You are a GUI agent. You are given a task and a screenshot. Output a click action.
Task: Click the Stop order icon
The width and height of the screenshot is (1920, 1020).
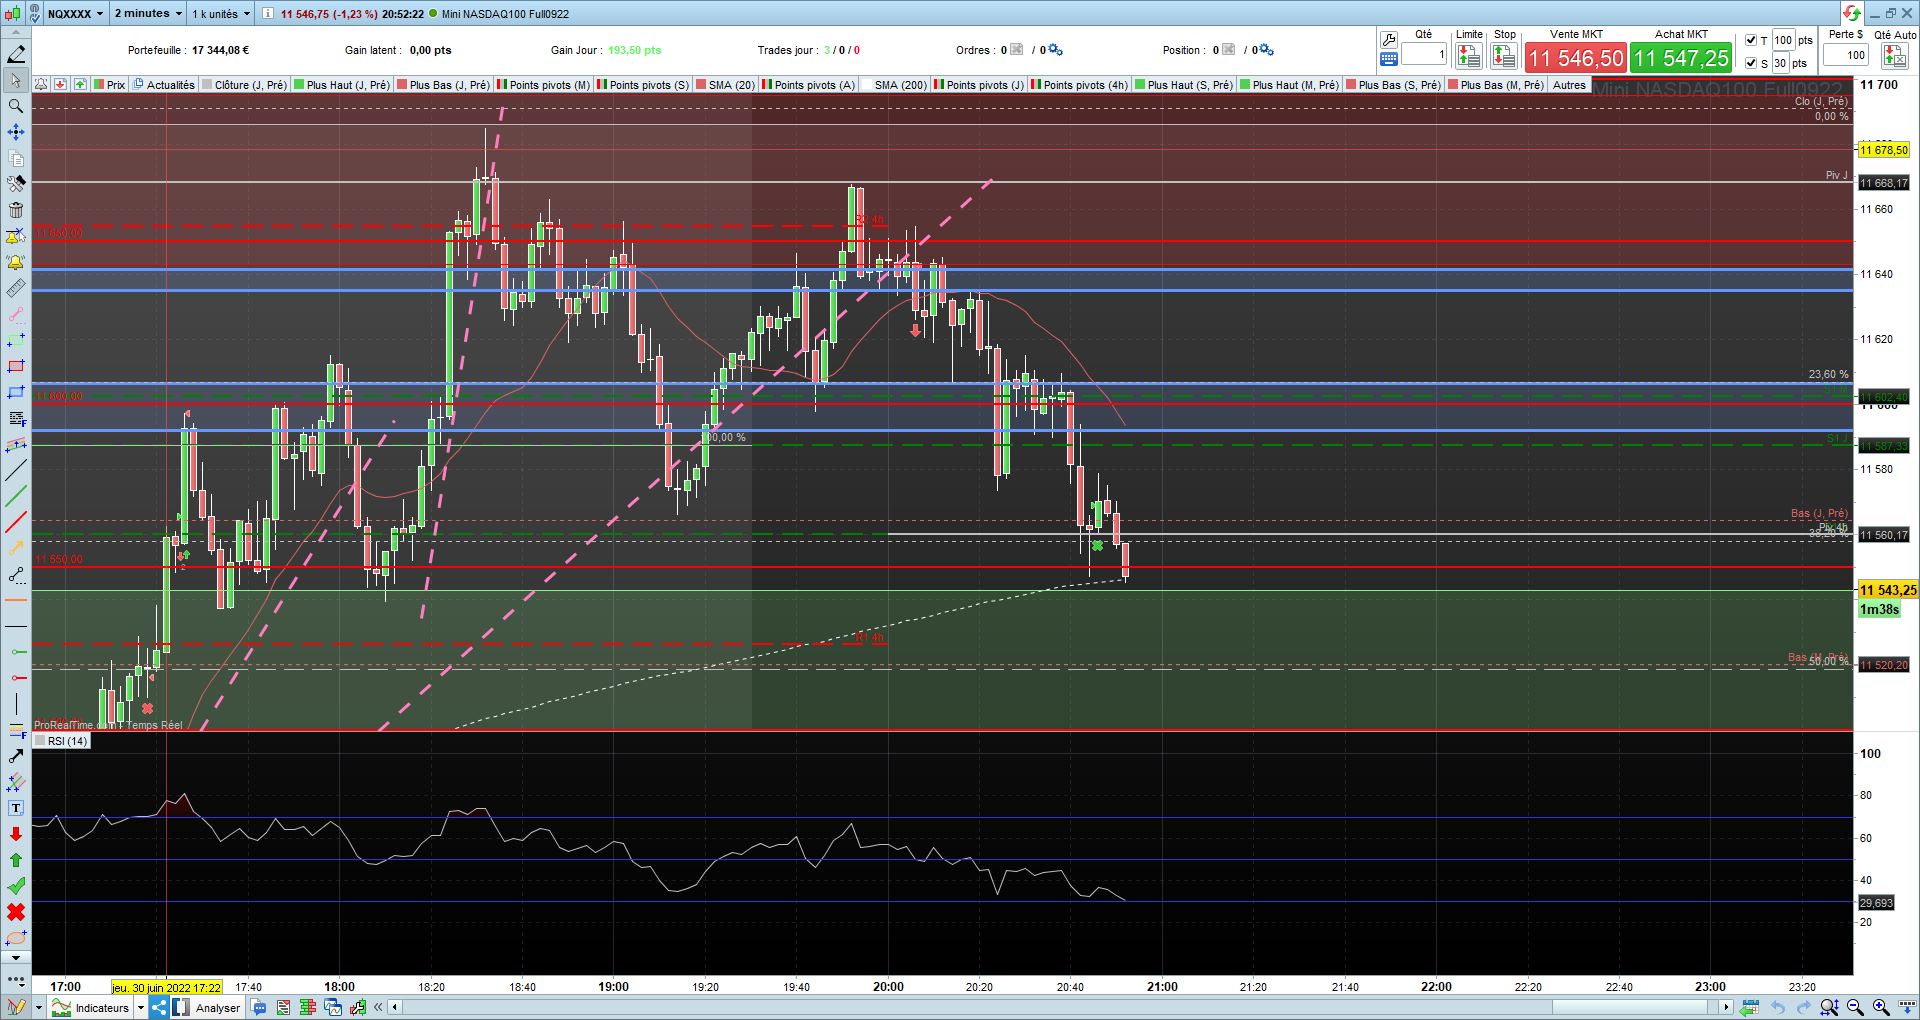click(x=1504, y=56)
